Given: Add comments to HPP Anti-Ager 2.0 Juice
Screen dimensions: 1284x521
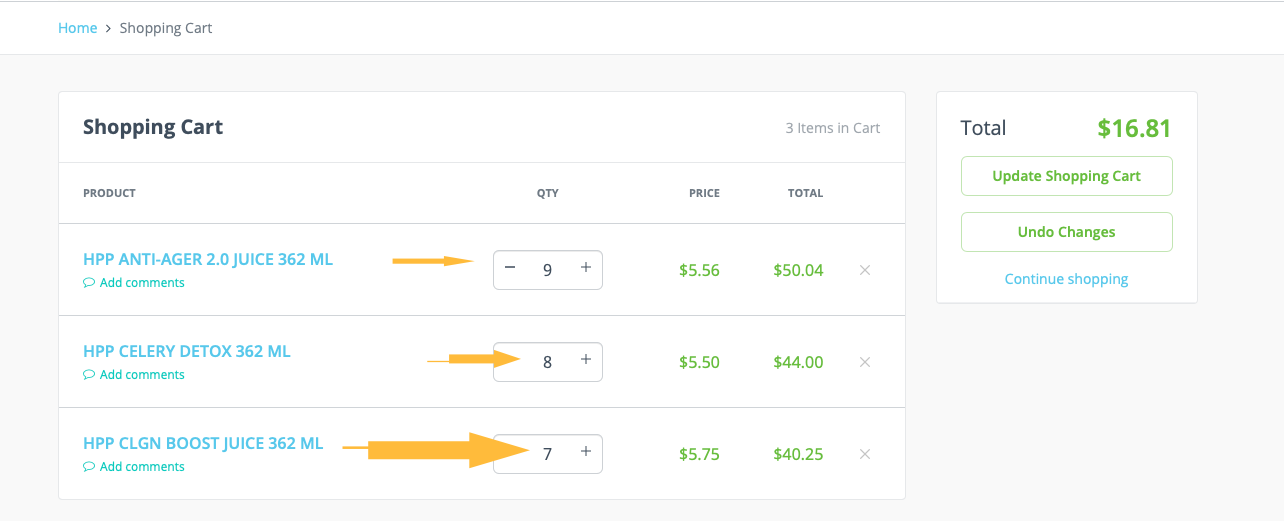Looking at the screenshot, I should [141, 283].
